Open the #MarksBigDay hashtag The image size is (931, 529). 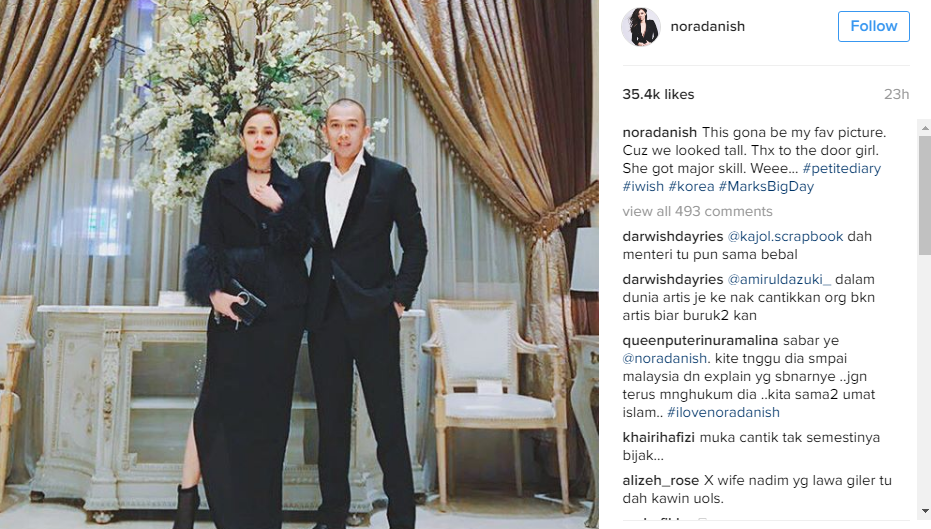[766, 186]
